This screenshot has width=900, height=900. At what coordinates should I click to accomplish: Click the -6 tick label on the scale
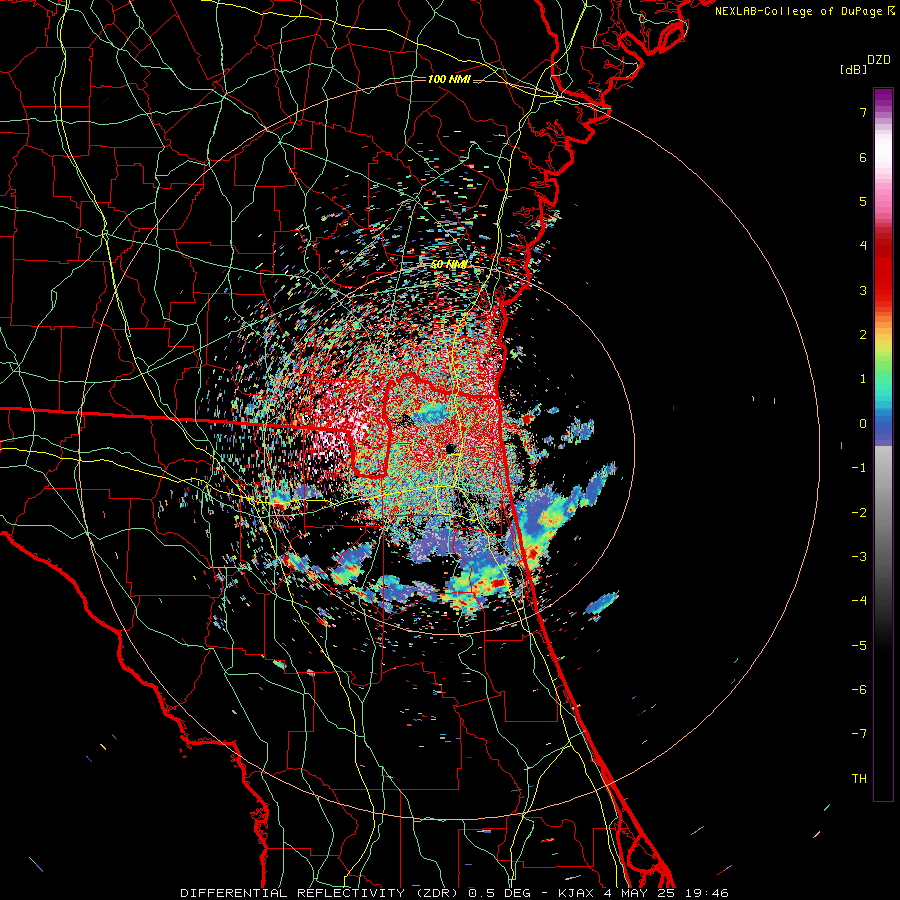859,690
